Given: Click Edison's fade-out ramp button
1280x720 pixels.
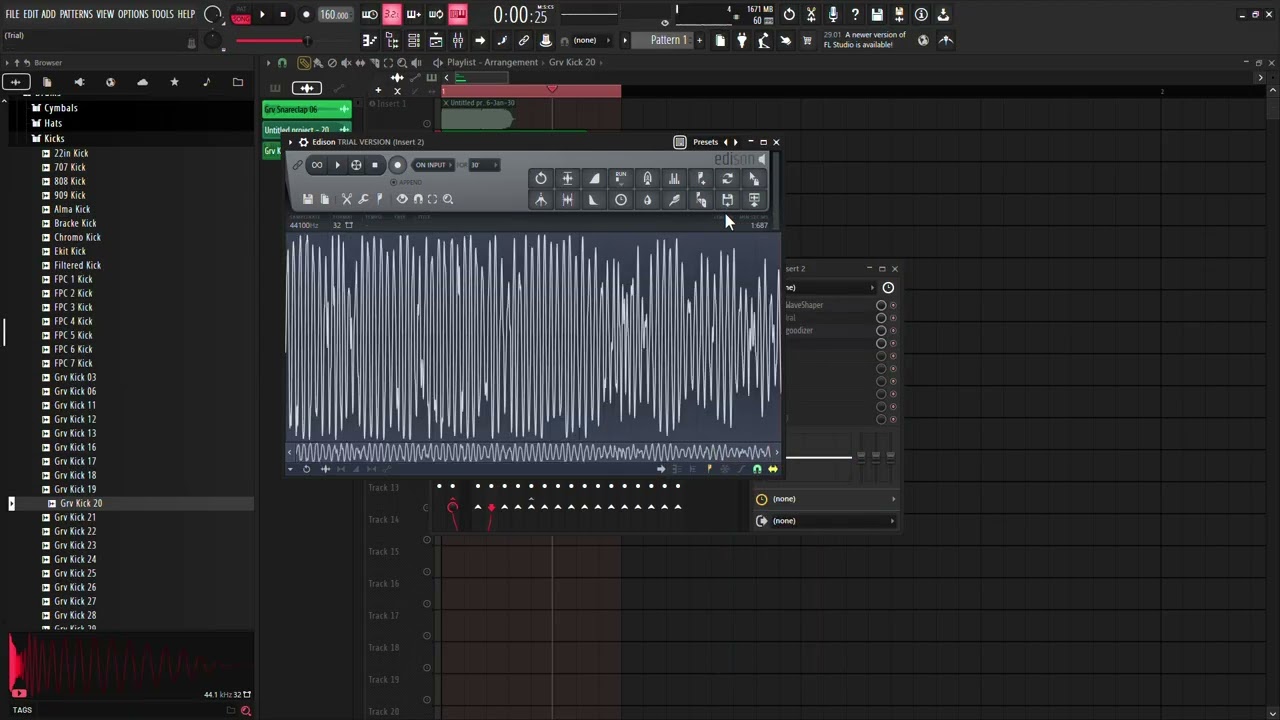Looking at the screenshot, I should (x=594, y=200).
